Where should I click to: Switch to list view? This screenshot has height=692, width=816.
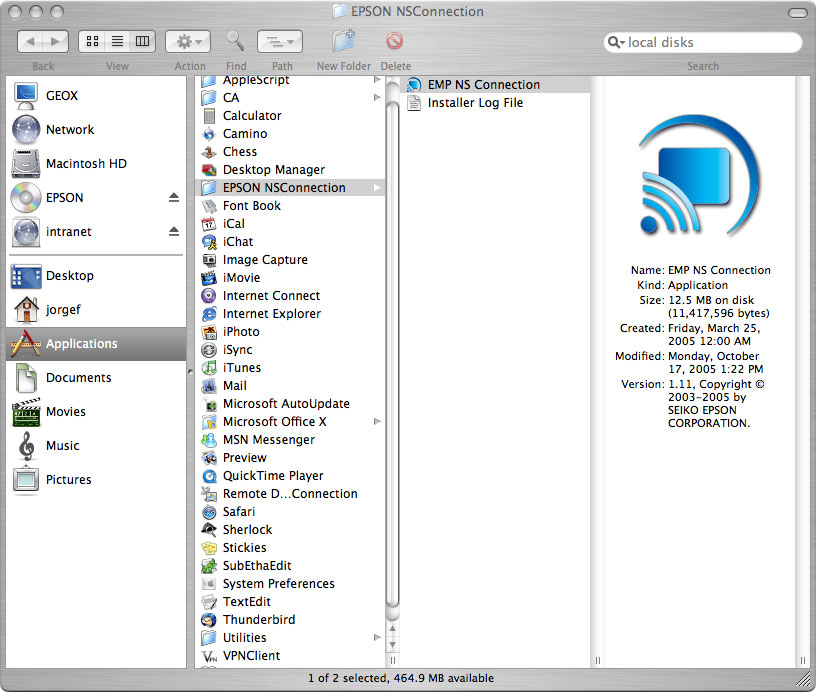coord(118,42)
